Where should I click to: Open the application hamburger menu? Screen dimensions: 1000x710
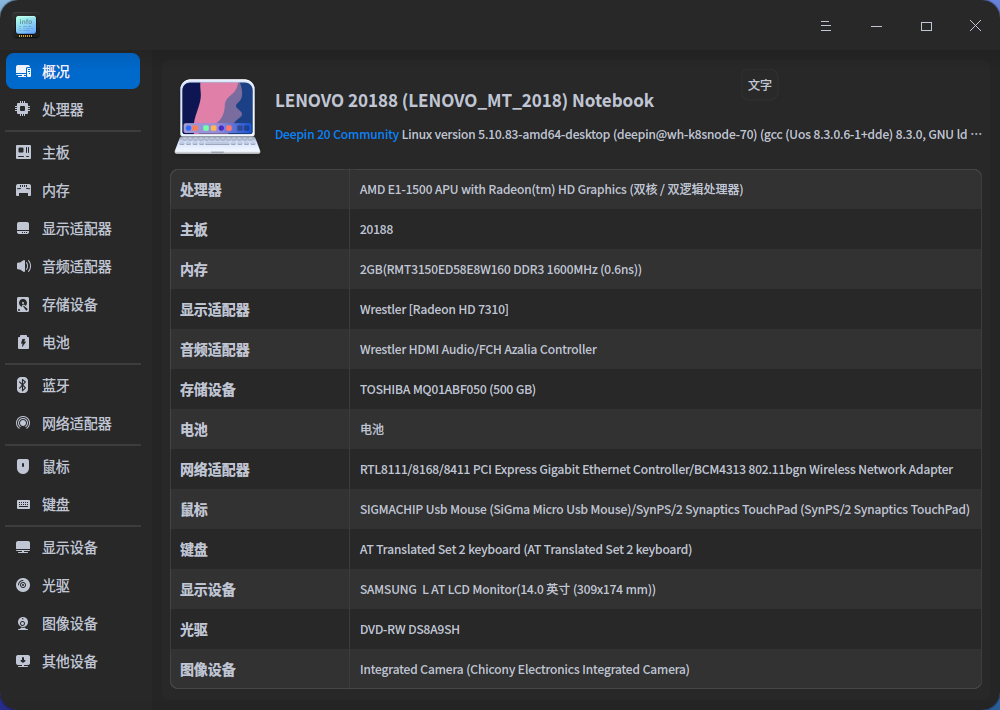pyautogui.click(x=825, y=26)
